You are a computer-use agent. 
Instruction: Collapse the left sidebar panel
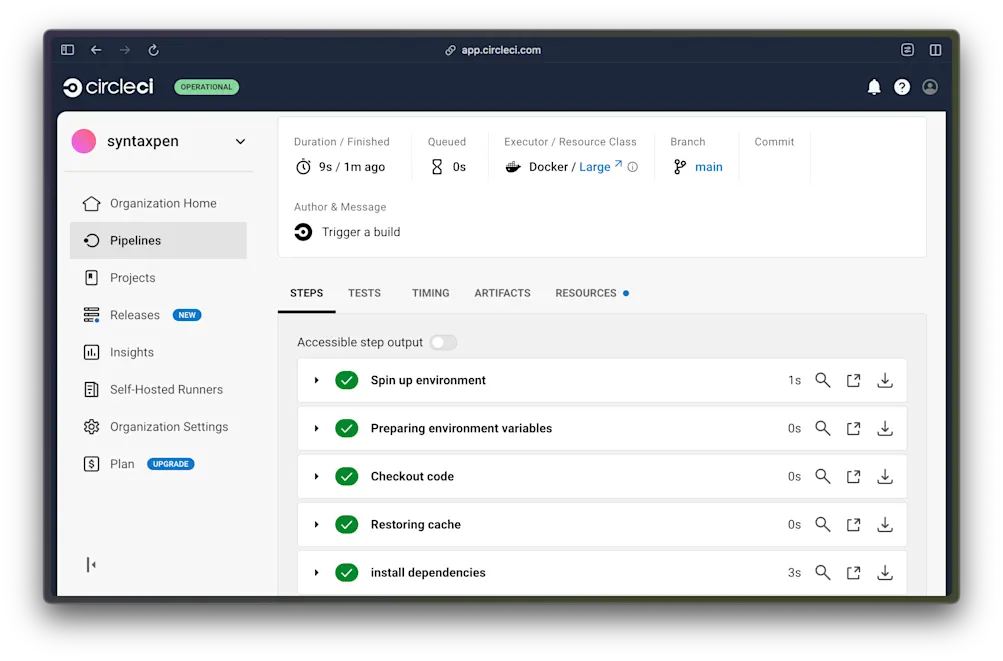tap(91, 564)
